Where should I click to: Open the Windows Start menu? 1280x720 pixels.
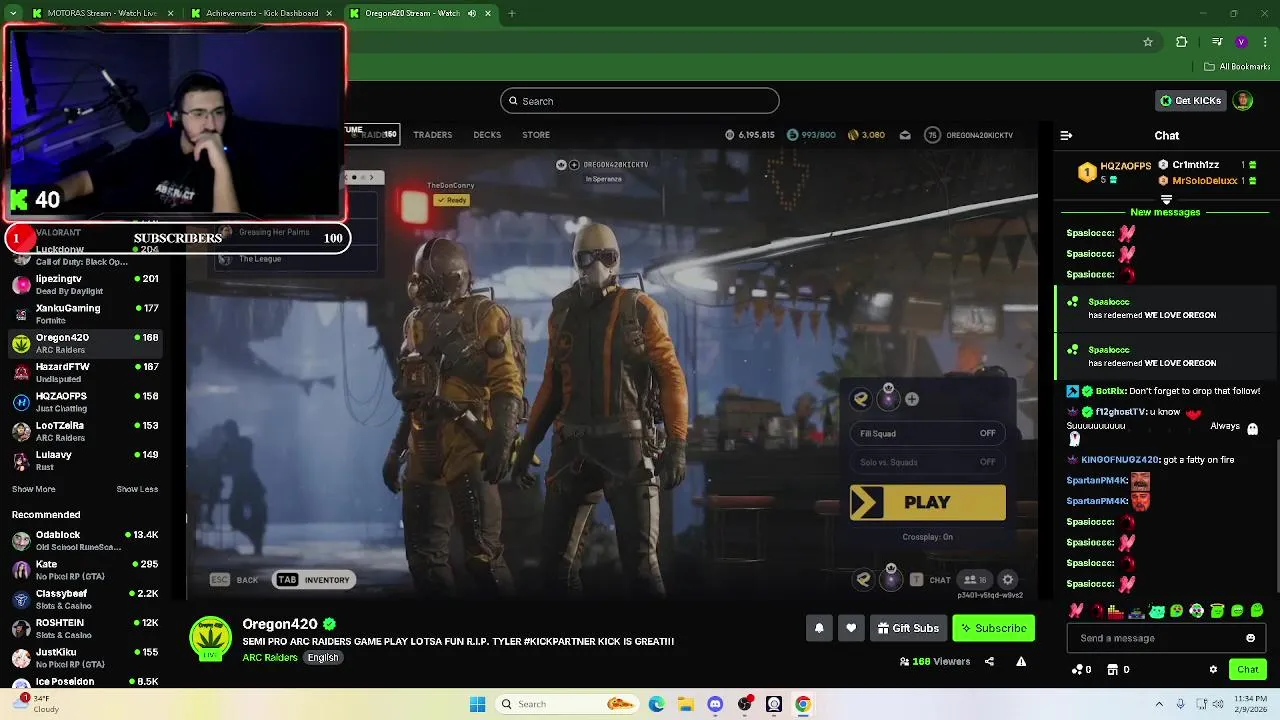[x=477, y=704]
